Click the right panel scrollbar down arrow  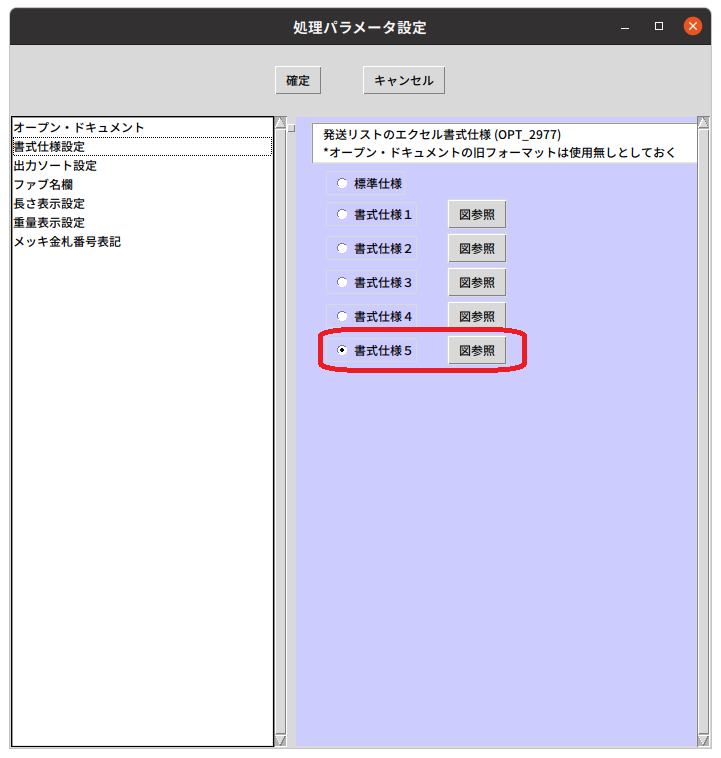pos(703,741)
